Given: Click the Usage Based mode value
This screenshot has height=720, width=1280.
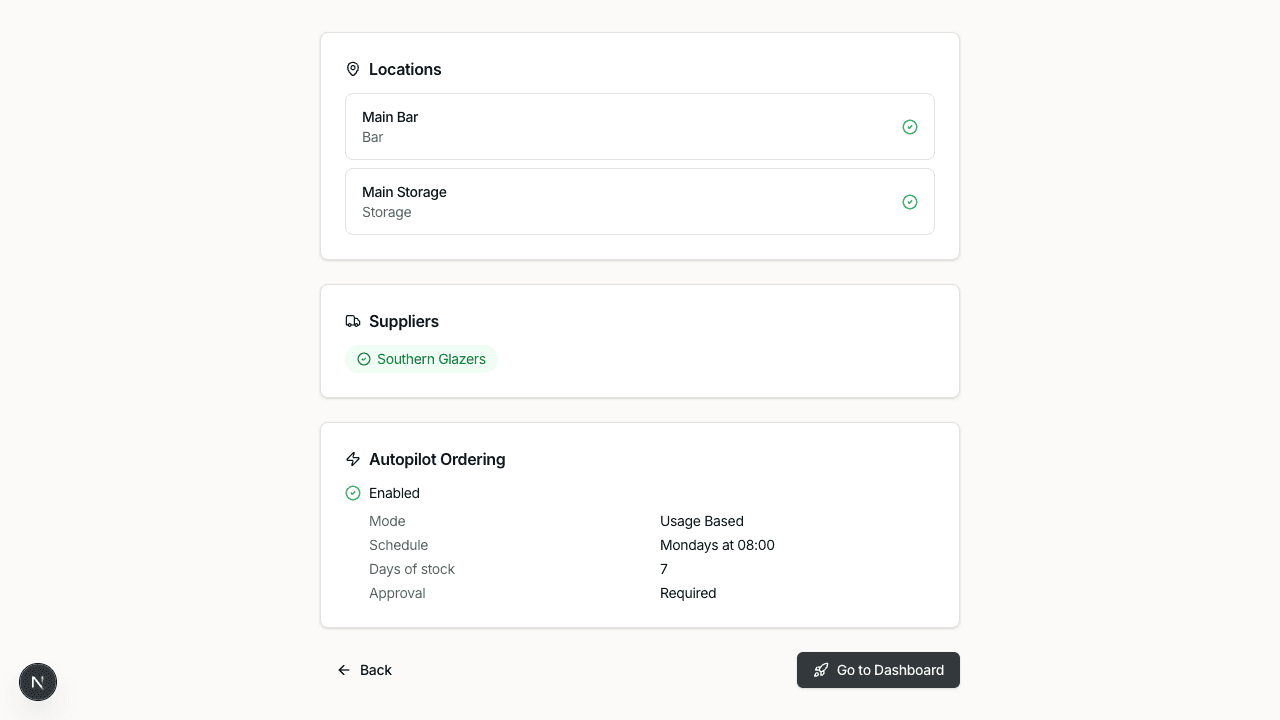Looking at the screenshot, I should pyautogui.click(x=702, y=521).
